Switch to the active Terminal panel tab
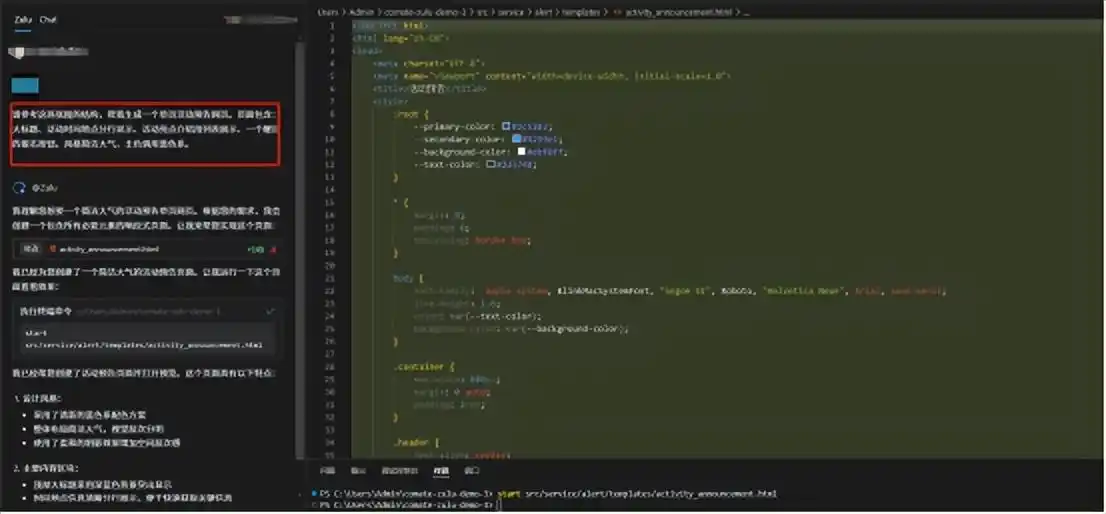The width and height of the screenshot is (1106, 514). (440, 470)
